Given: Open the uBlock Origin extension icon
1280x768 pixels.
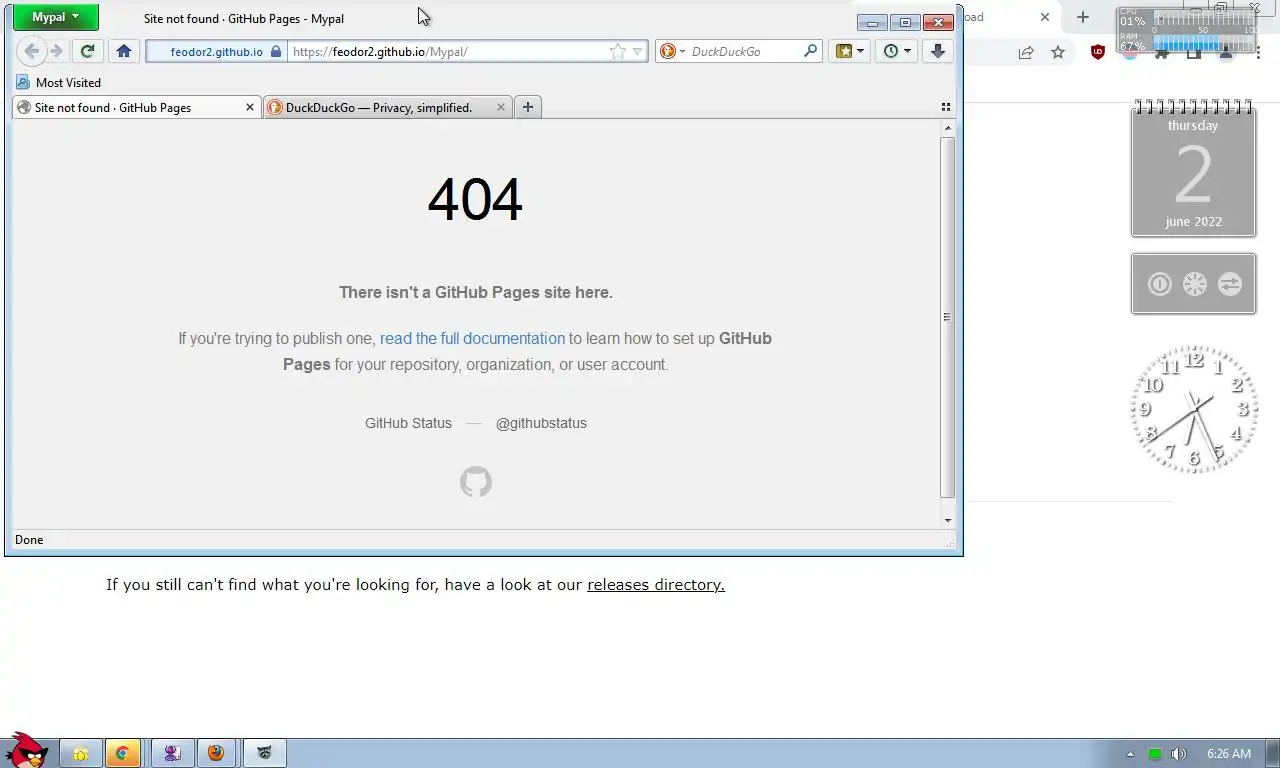Looking at the screenshot, I should pos(1098,53).
